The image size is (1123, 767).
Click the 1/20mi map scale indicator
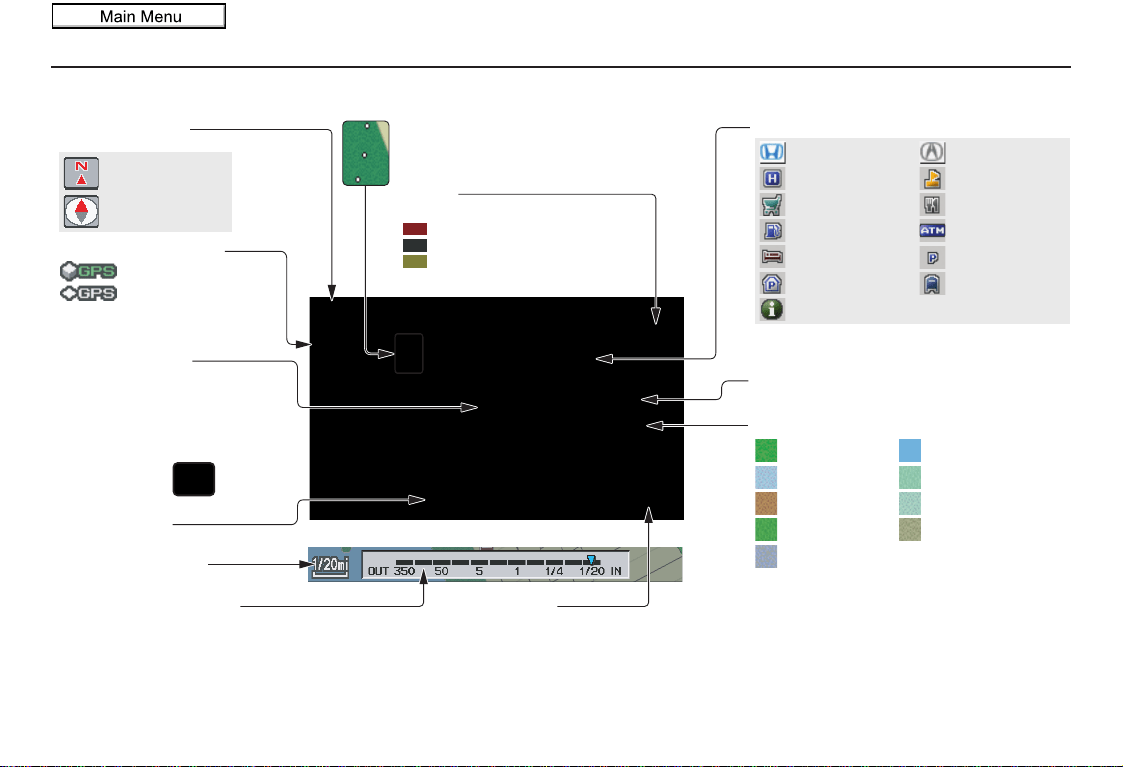pos(330,564)
